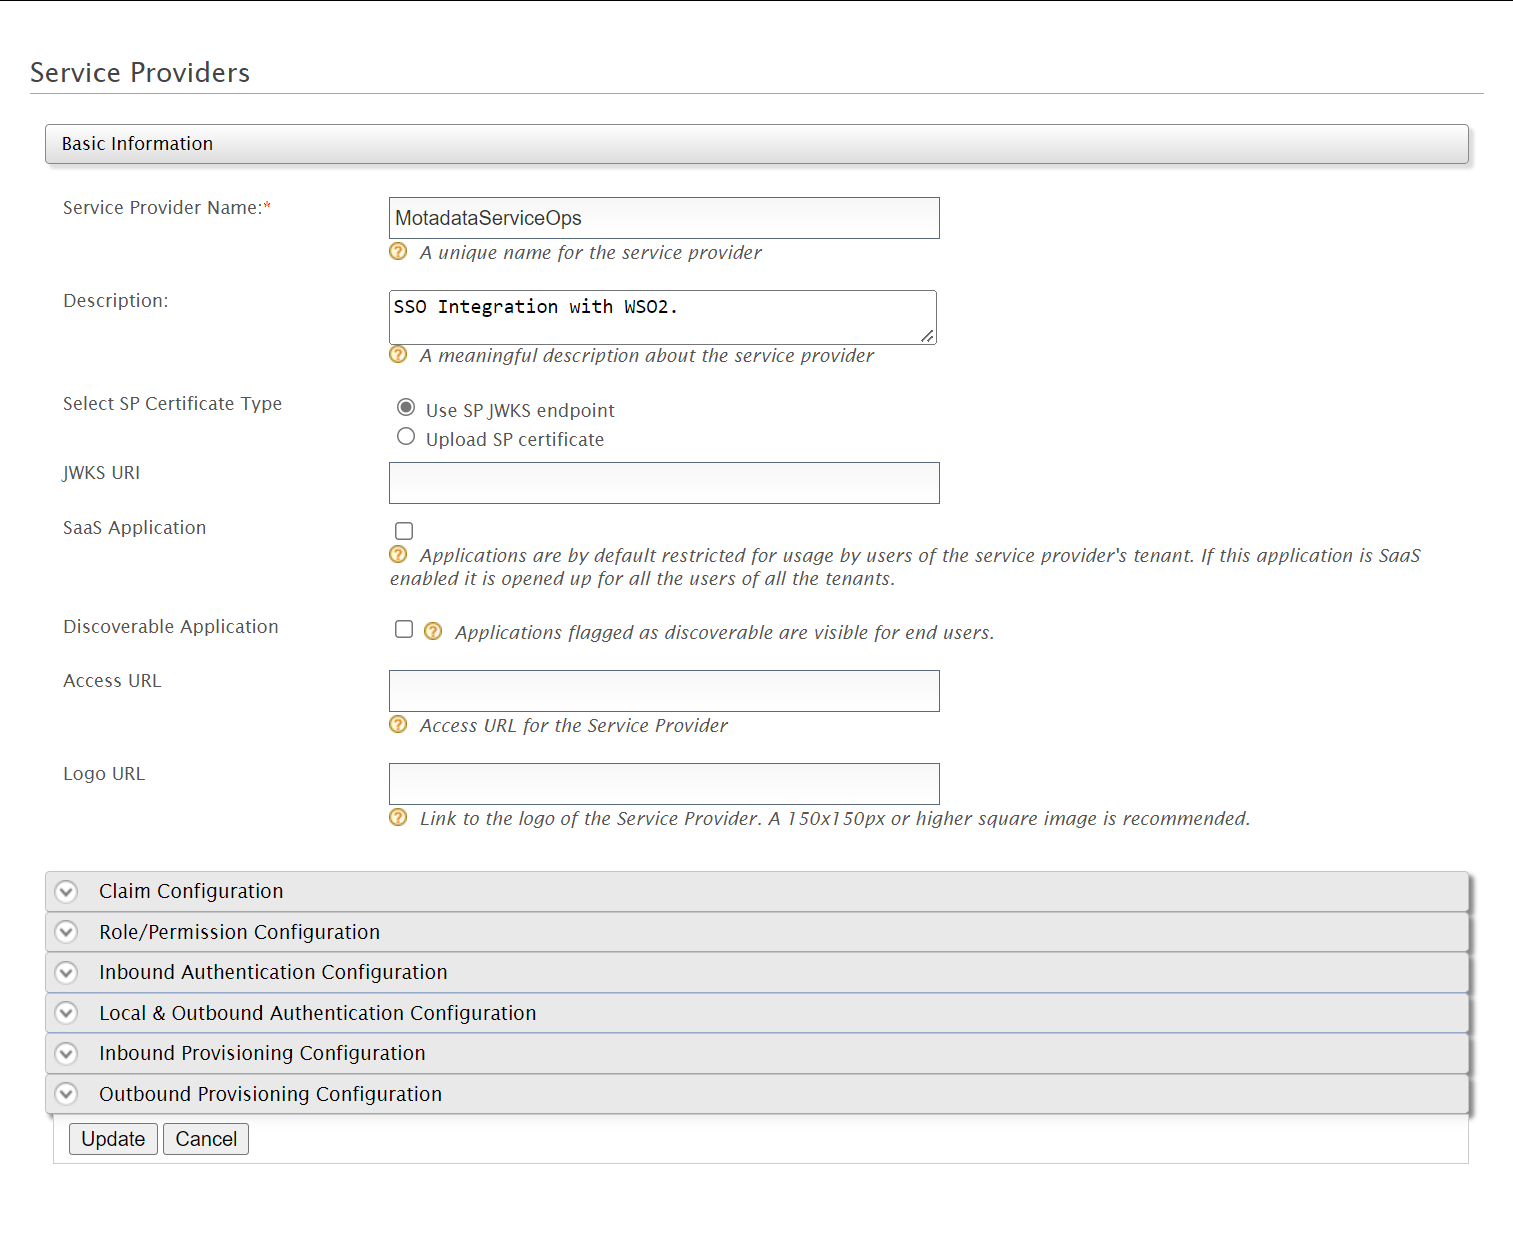The width and height of the screenshot is (1513, 1235).
Task: Click the help icon beside Logo URL
Action: click(x=398, y=818)
